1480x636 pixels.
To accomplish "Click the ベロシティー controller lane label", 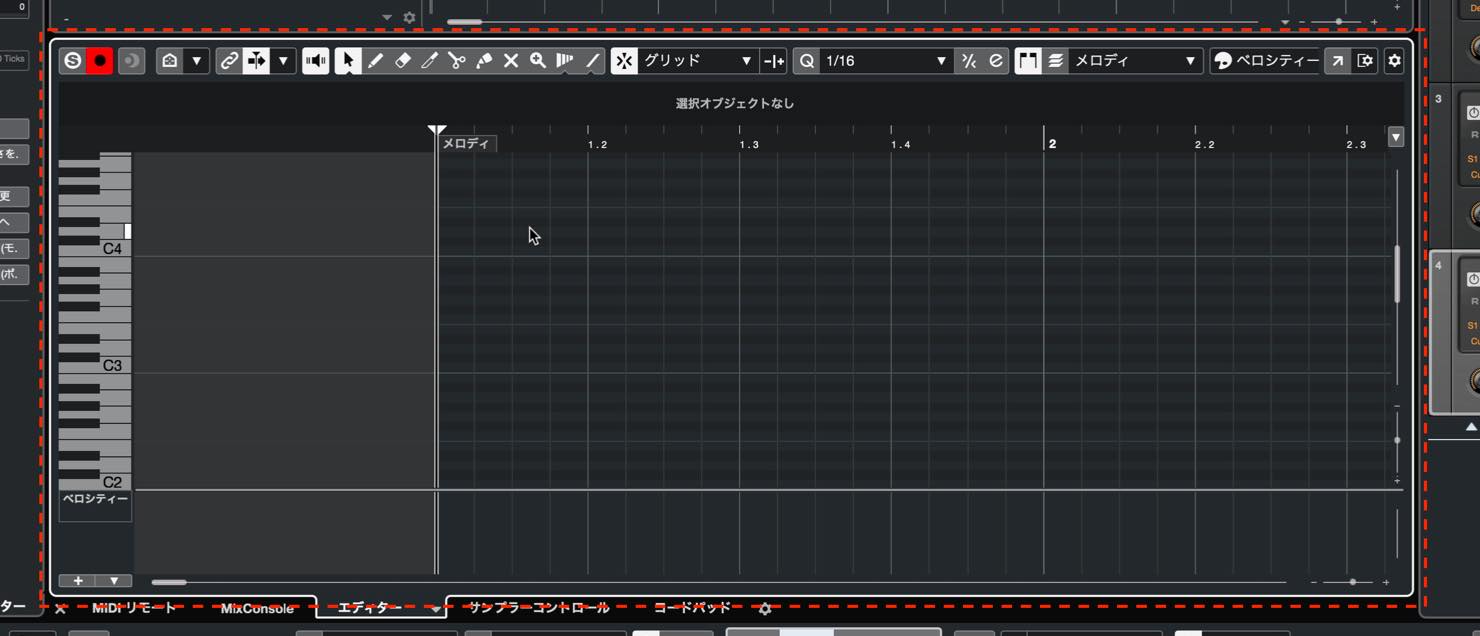I will 95,499.
